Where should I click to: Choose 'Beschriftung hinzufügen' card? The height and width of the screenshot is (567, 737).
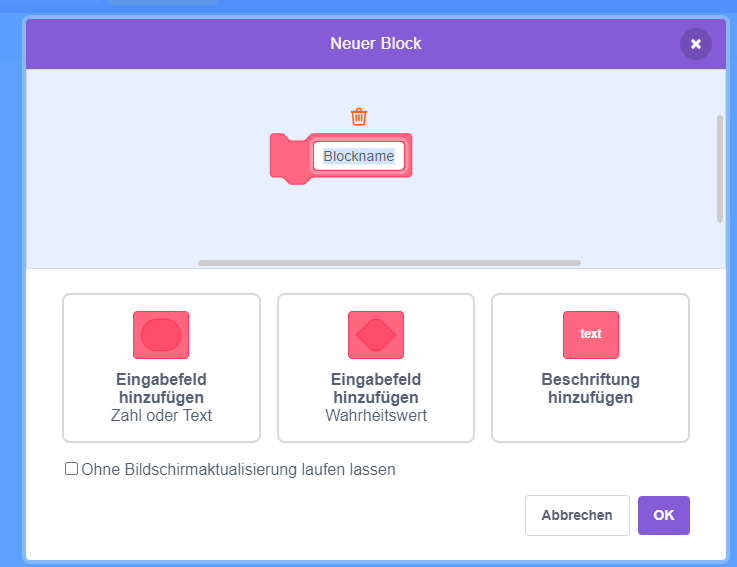coord(590,368)
